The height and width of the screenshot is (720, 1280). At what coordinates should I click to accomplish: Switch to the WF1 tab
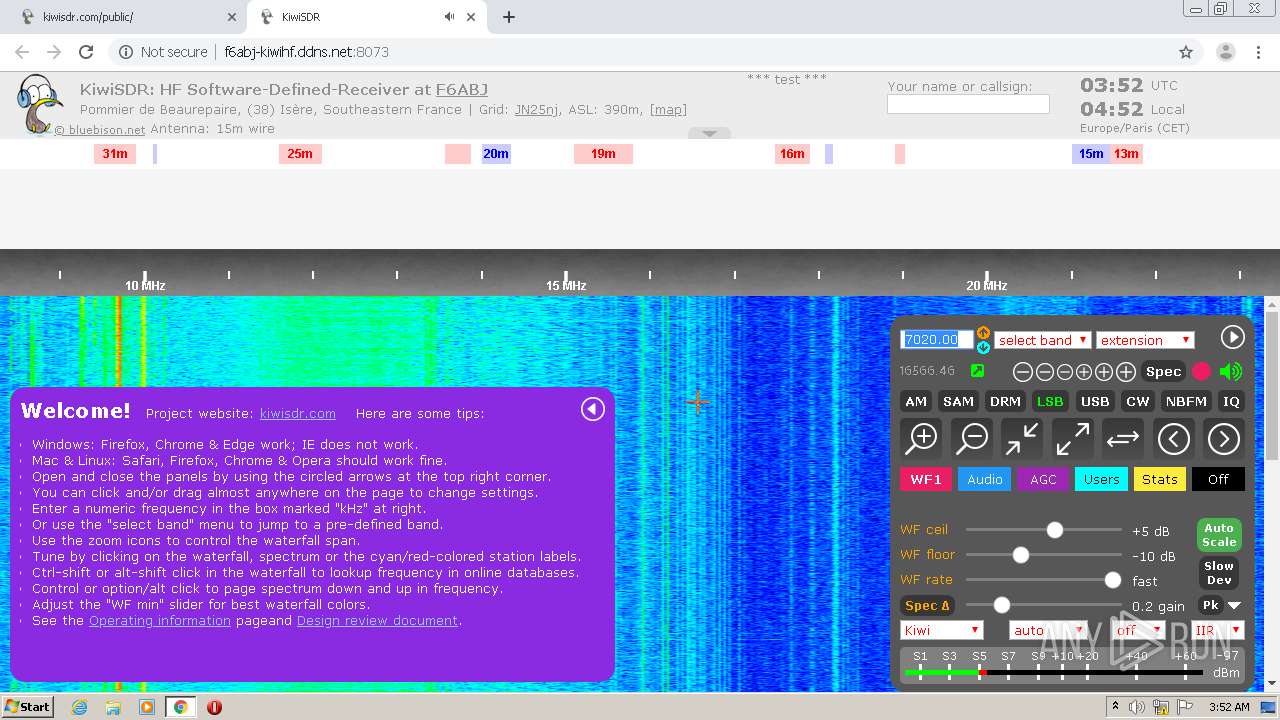click(925, 479)
